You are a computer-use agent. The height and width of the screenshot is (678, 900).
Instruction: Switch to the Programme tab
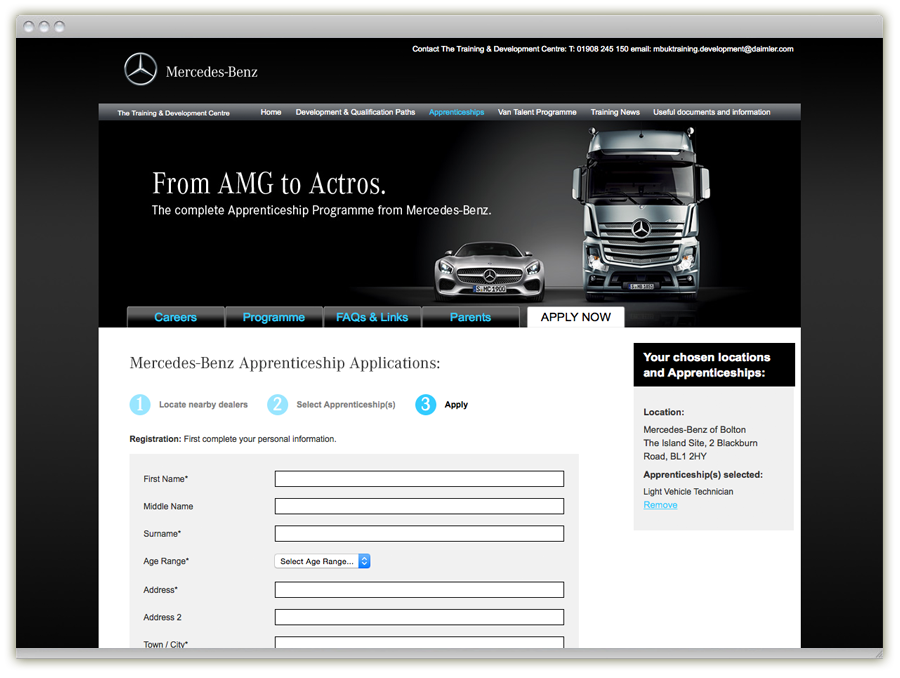click(273, 317)
